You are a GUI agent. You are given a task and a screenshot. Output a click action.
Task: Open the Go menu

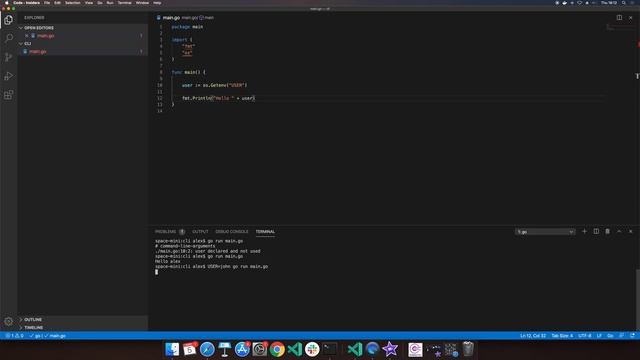click(x=100, y=3)
